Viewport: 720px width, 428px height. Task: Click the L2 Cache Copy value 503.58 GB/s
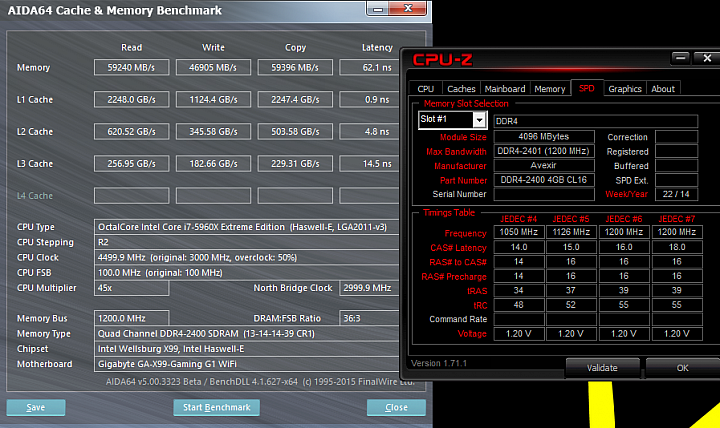point(295,132)
